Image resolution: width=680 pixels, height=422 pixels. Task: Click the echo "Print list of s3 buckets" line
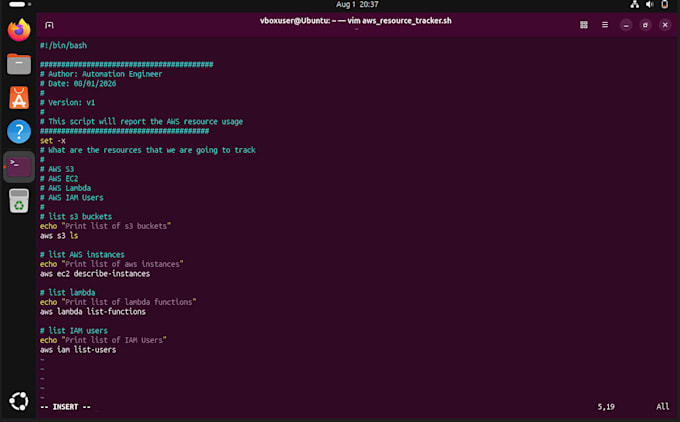(105, 226)
